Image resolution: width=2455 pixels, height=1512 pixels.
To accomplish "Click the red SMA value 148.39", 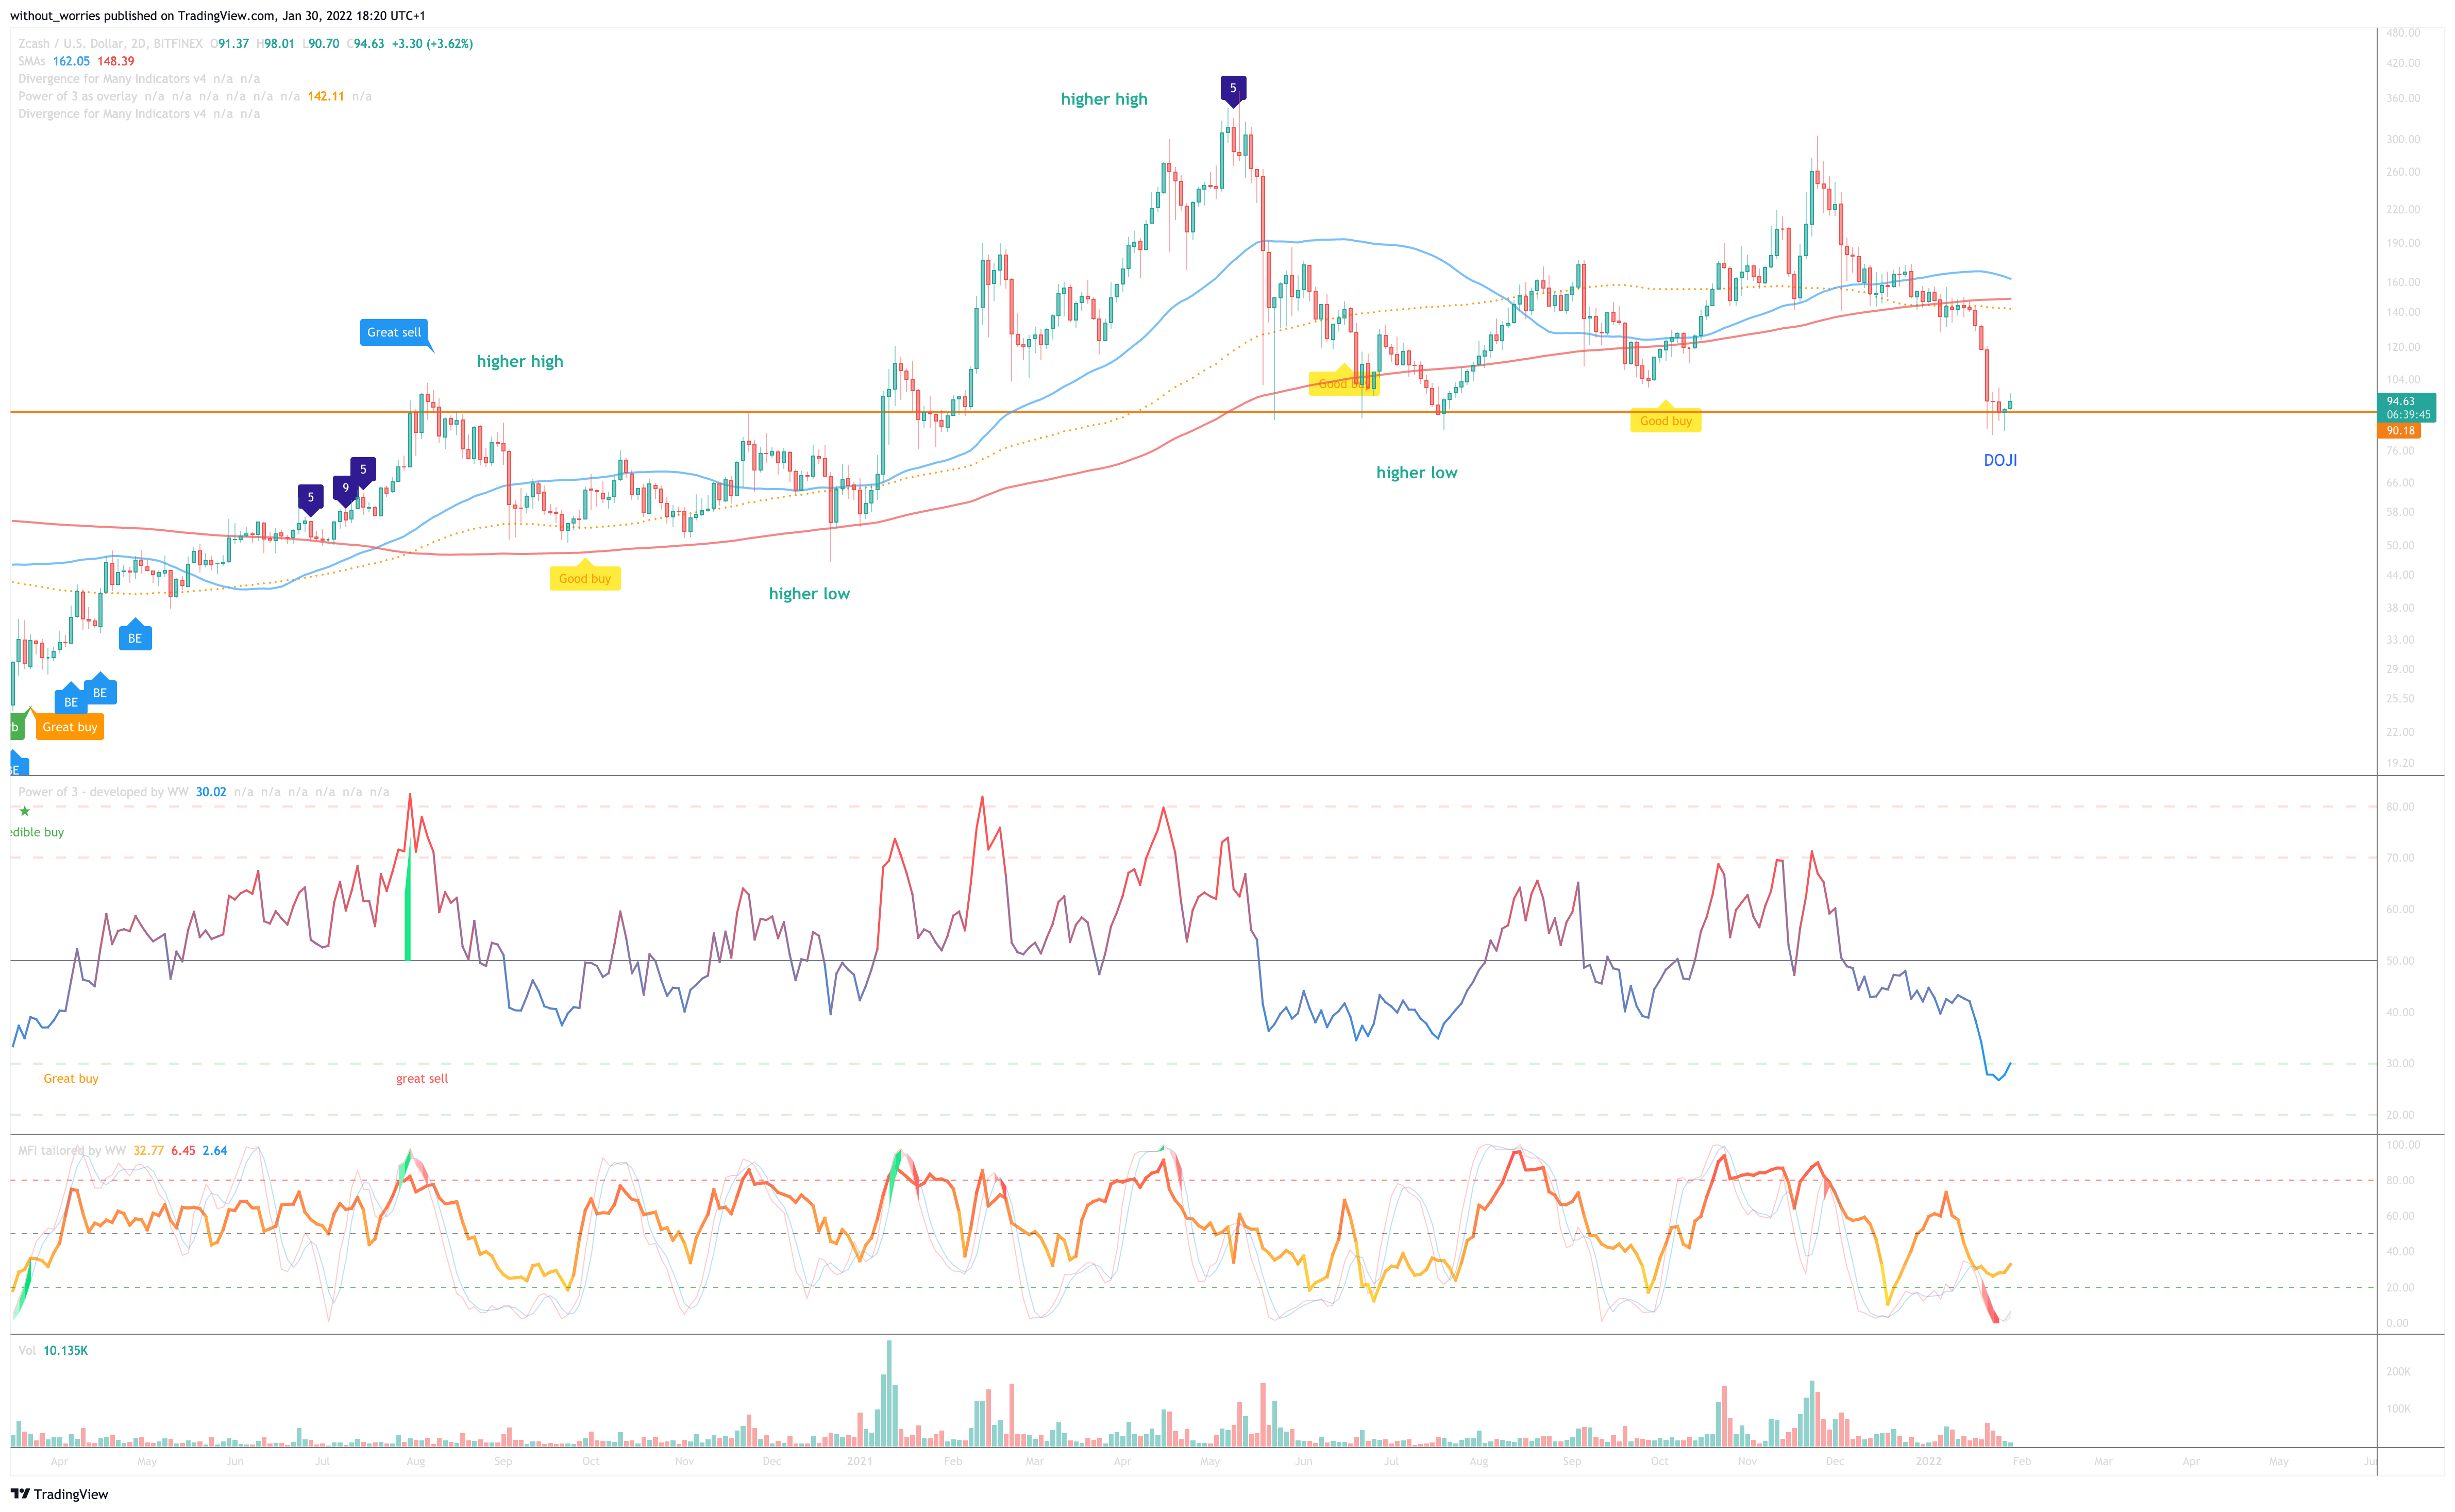I will pos(115,62).
